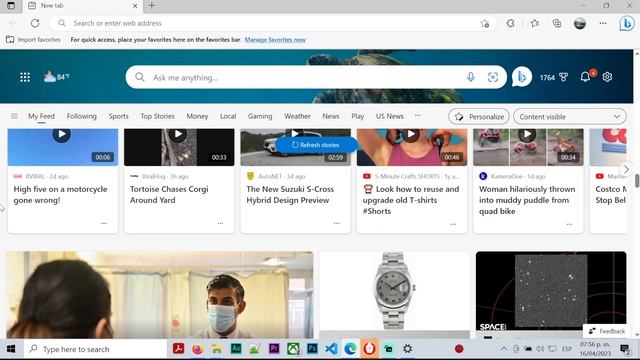
Task: Switch to the Following tab
Action: (82, 116)
